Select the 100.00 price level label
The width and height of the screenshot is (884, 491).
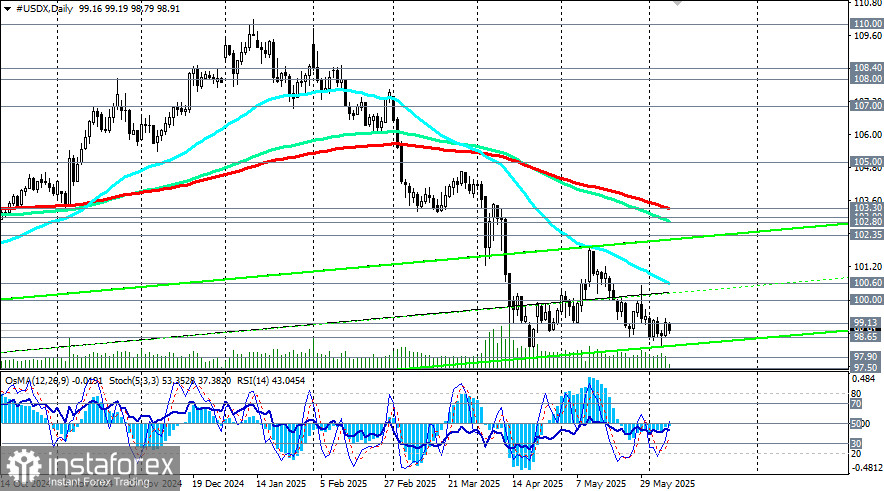click(867, 300)
